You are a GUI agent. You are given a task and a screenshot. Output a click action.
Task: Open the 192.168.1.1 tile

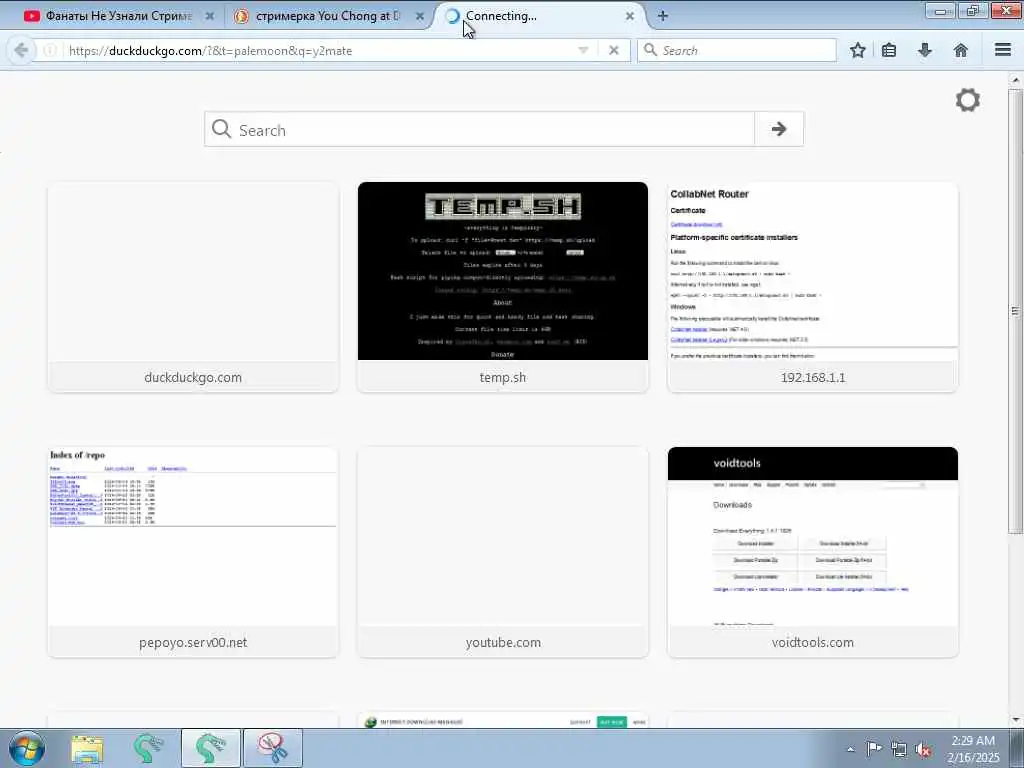tap(812, 287)
